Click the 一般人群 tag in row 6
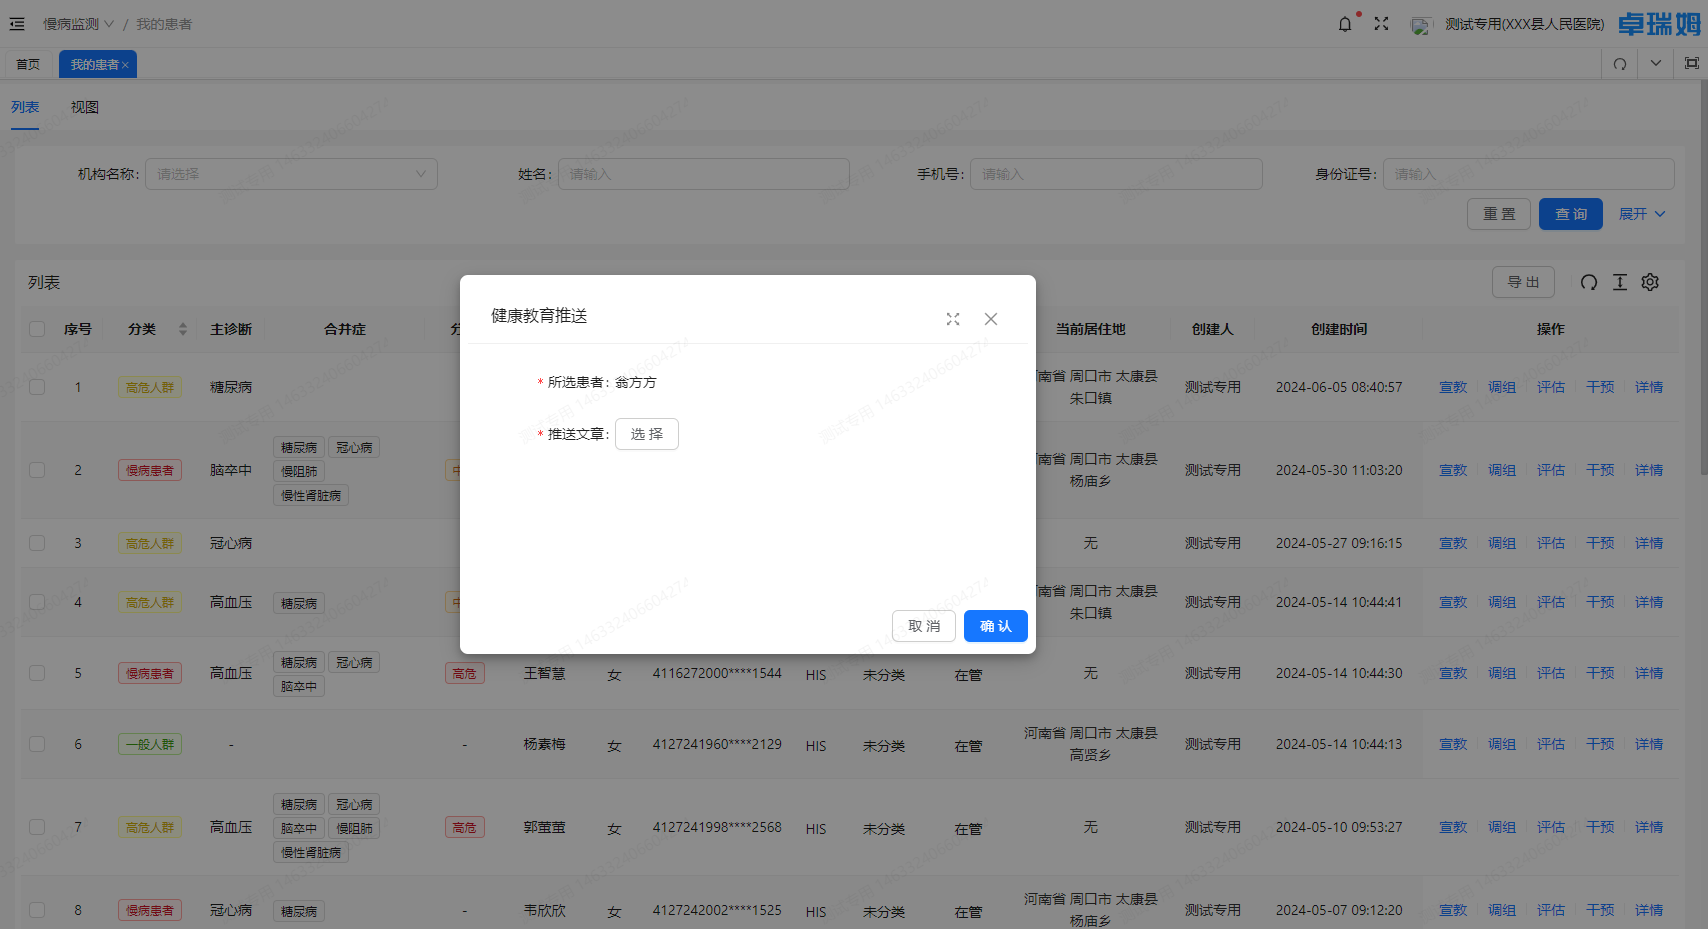 pyautogui.click(x=150, y=744)
